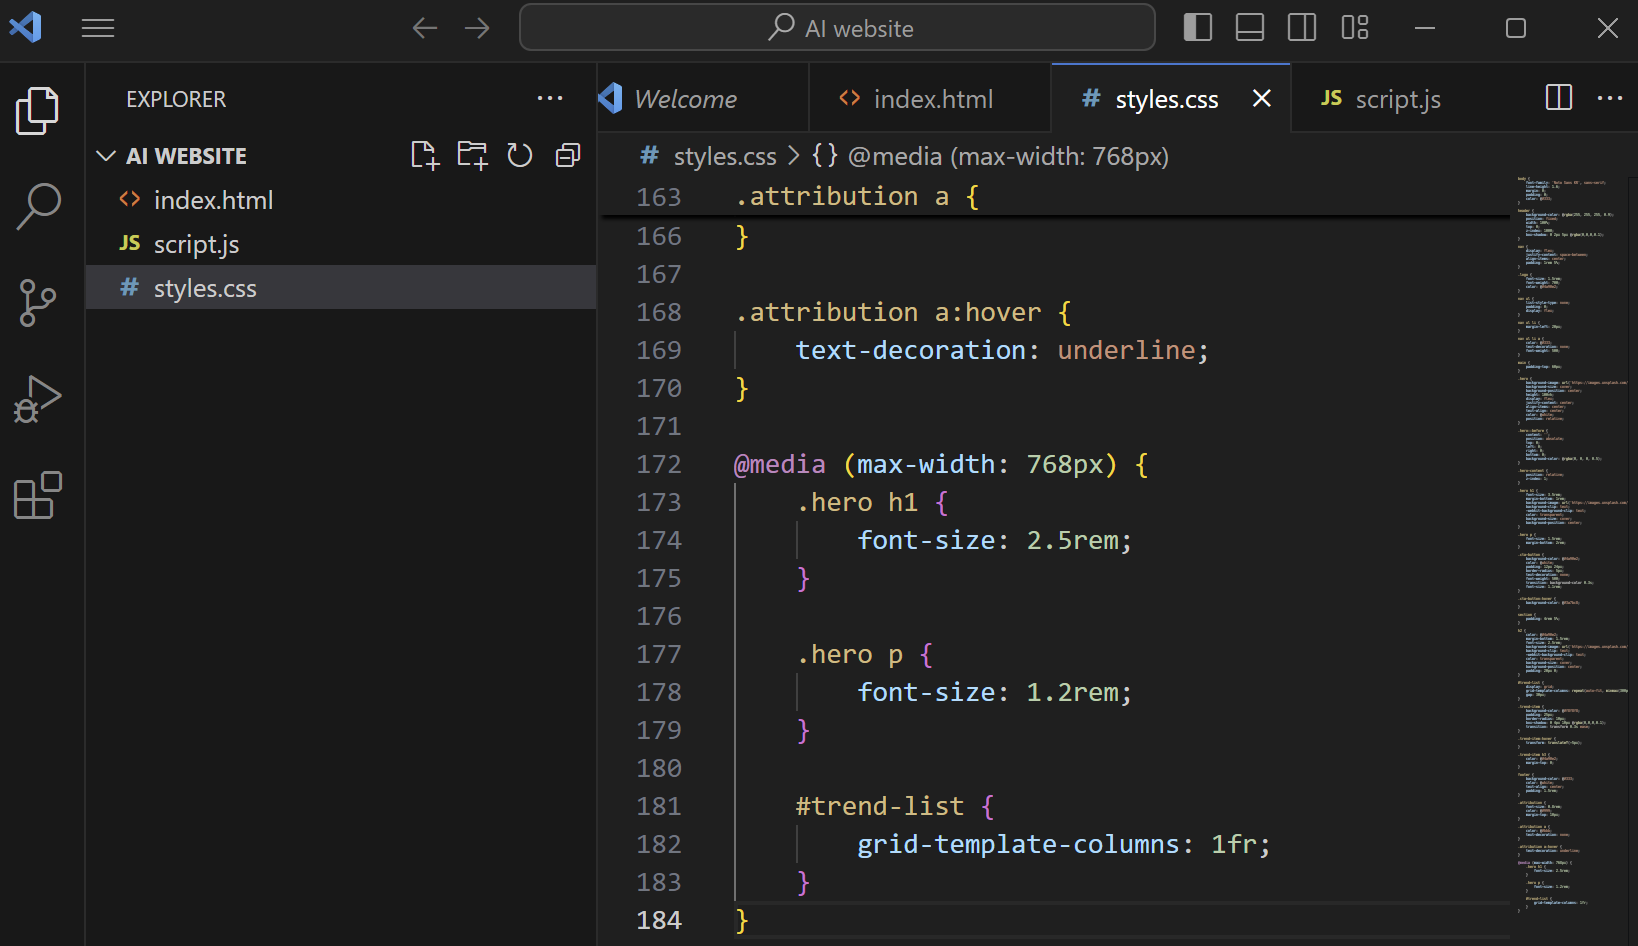1638x946 pixels.
Task: Go forward with the right arrow
Action: [478, 28]
